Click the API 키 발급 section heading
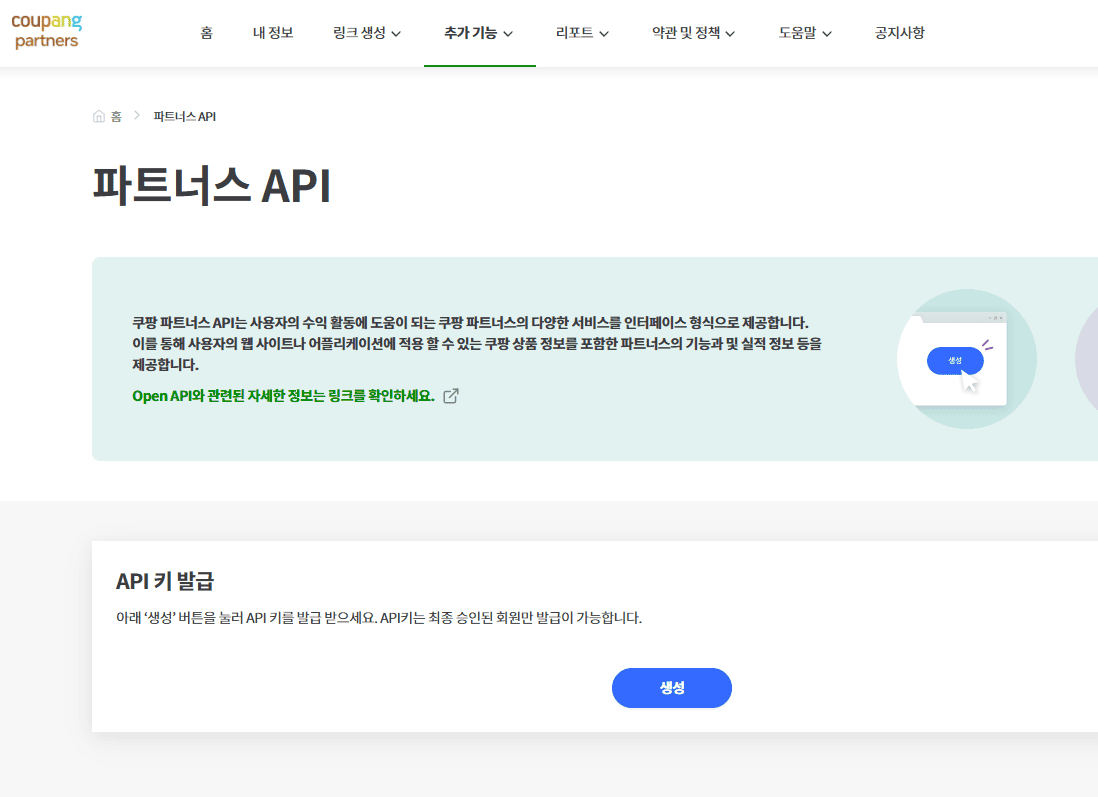The height and width of the screenshot is (797, 1098). [x=165, y=581]
